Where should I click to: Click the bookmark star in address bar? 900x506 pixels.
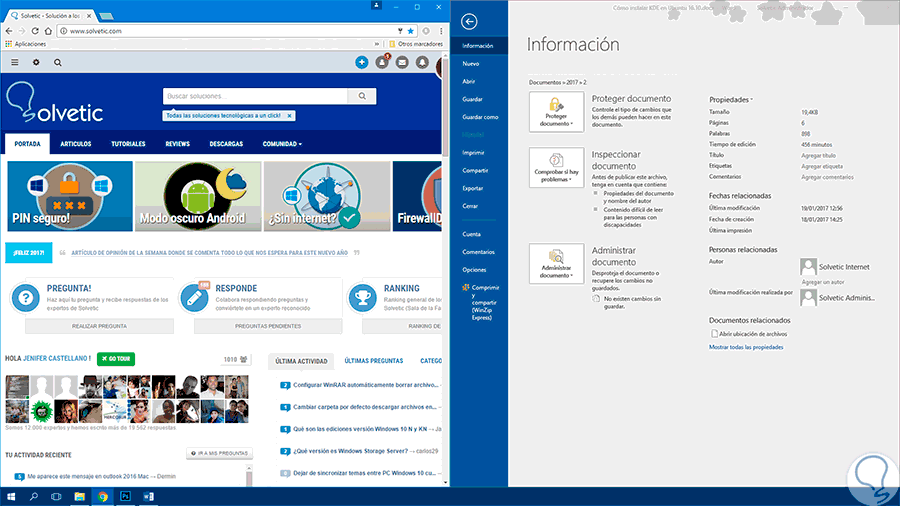(x=410, y=31)
